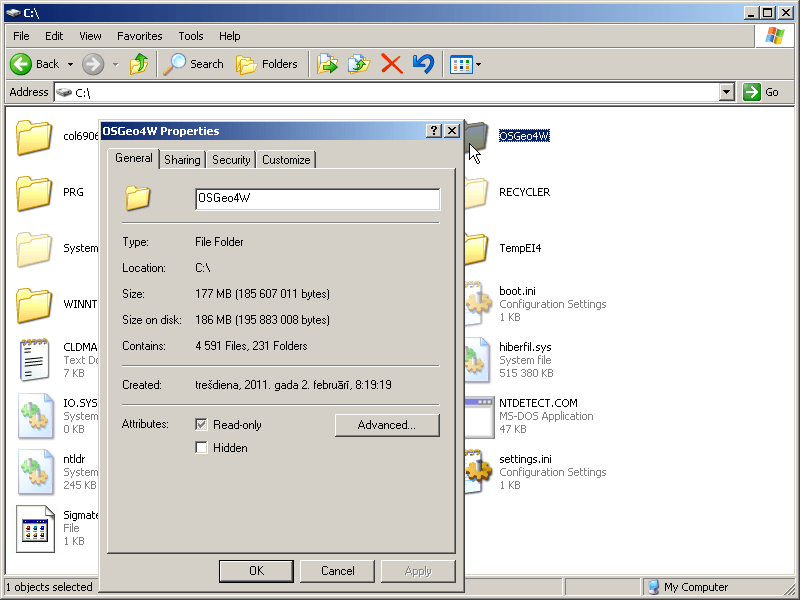This screenshot has height=600, width=800.
Task: Click the NTDETECT.COM file name
Action: pyautogui.click(x=538, y=403)
